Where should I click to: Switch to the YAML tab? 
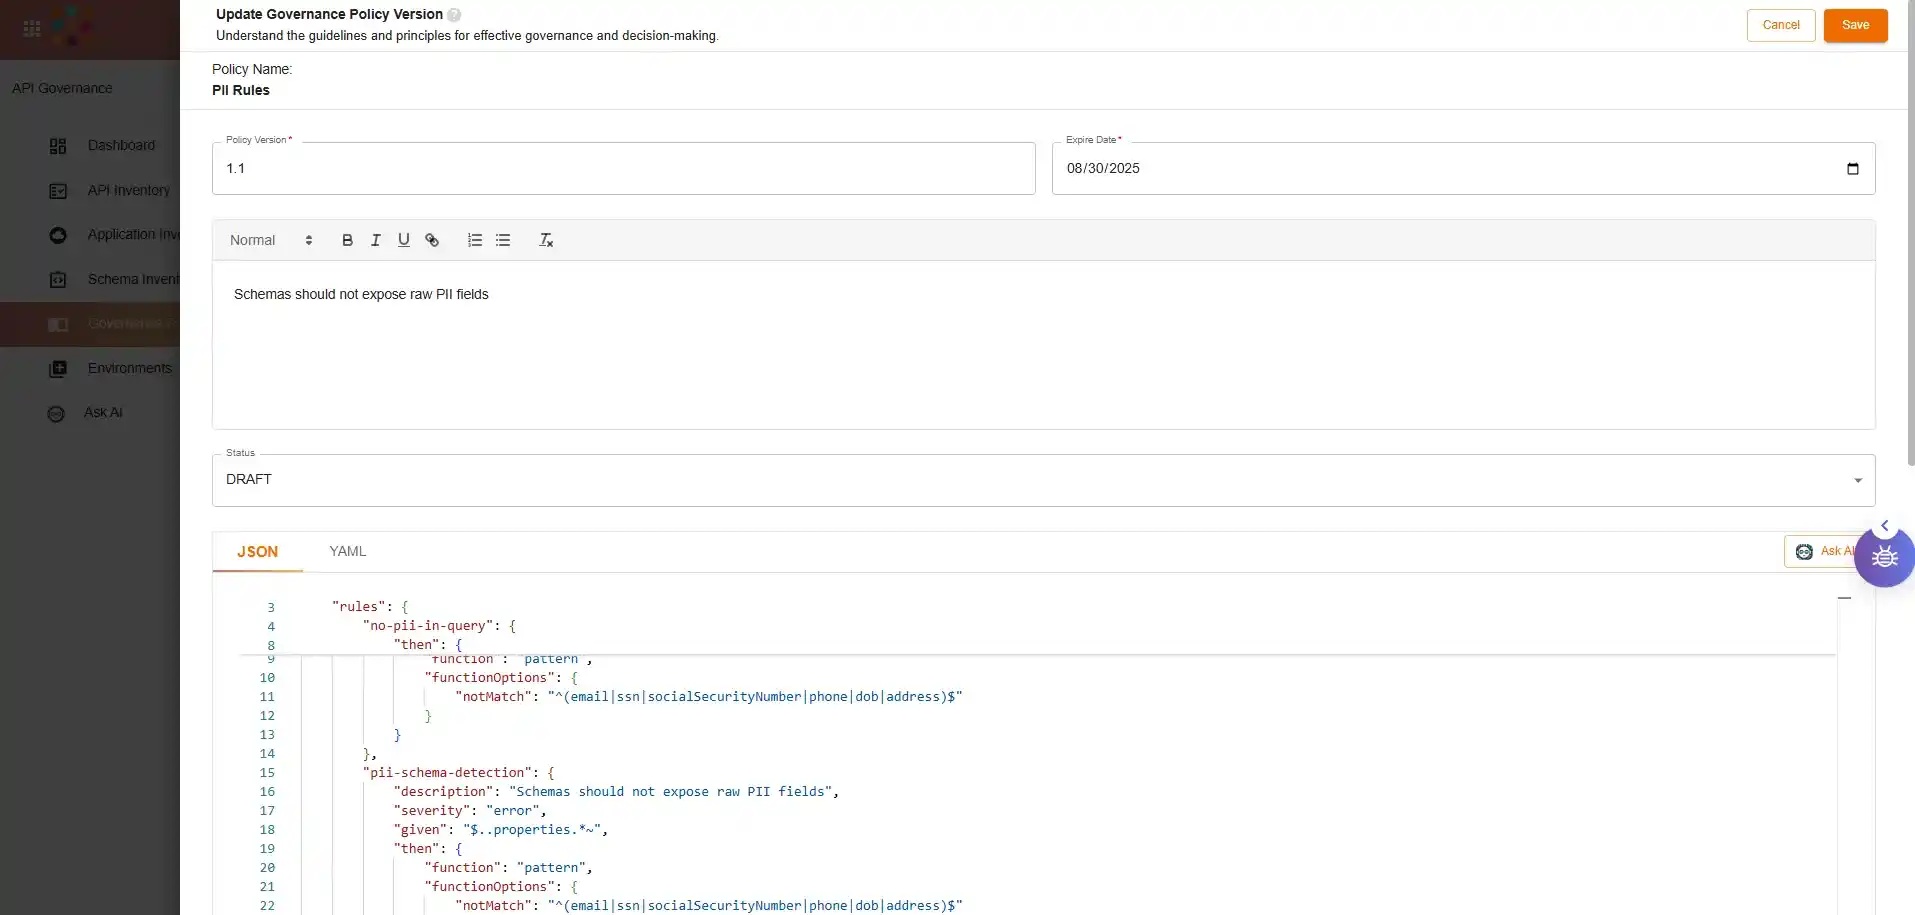[348, 552]
